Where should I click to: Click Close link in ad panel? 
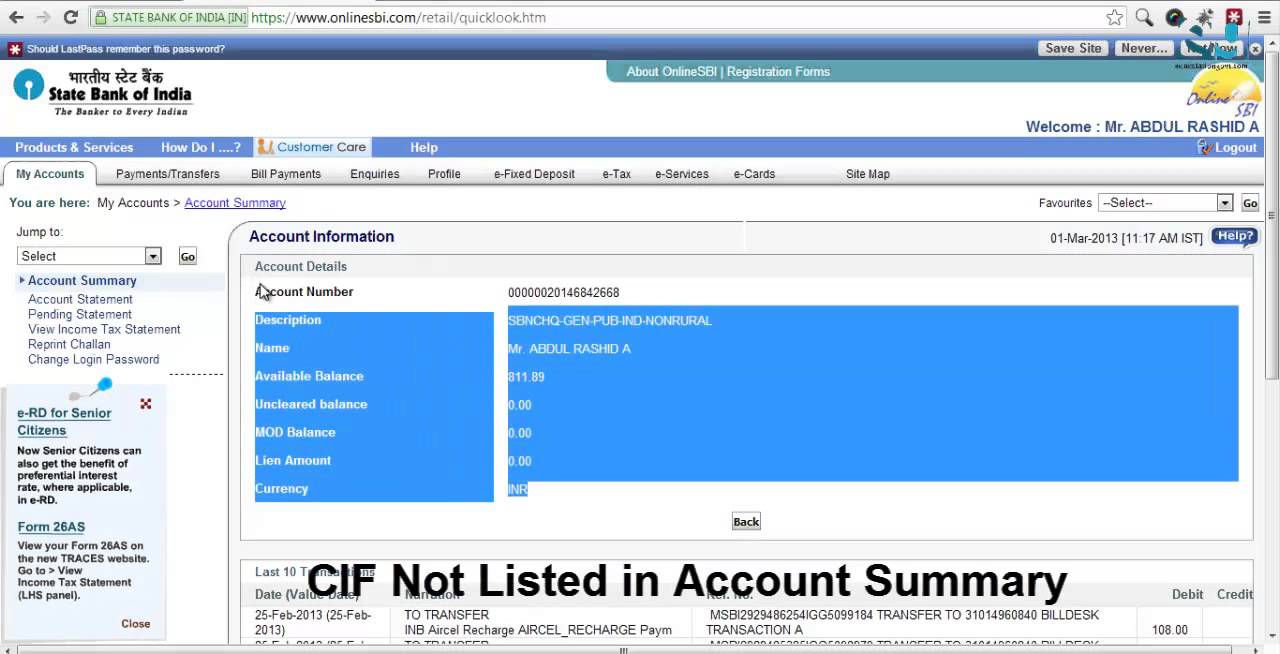click(x=136, y=624)
